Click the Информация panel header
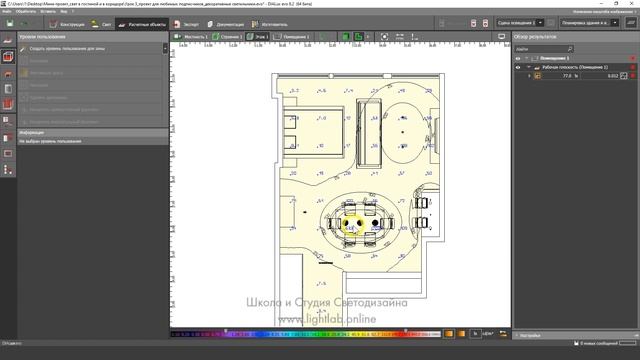Viewport: 640px width, 360px height. (x=93, y=133)
